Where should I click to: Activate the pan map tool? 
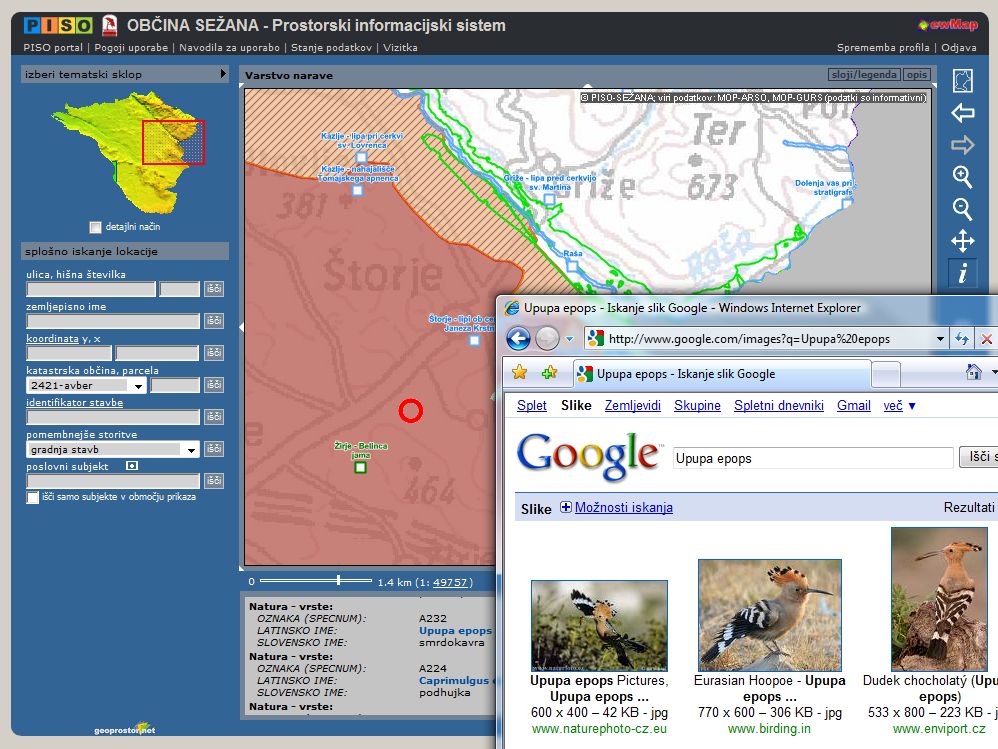click(x=962, y=241)
